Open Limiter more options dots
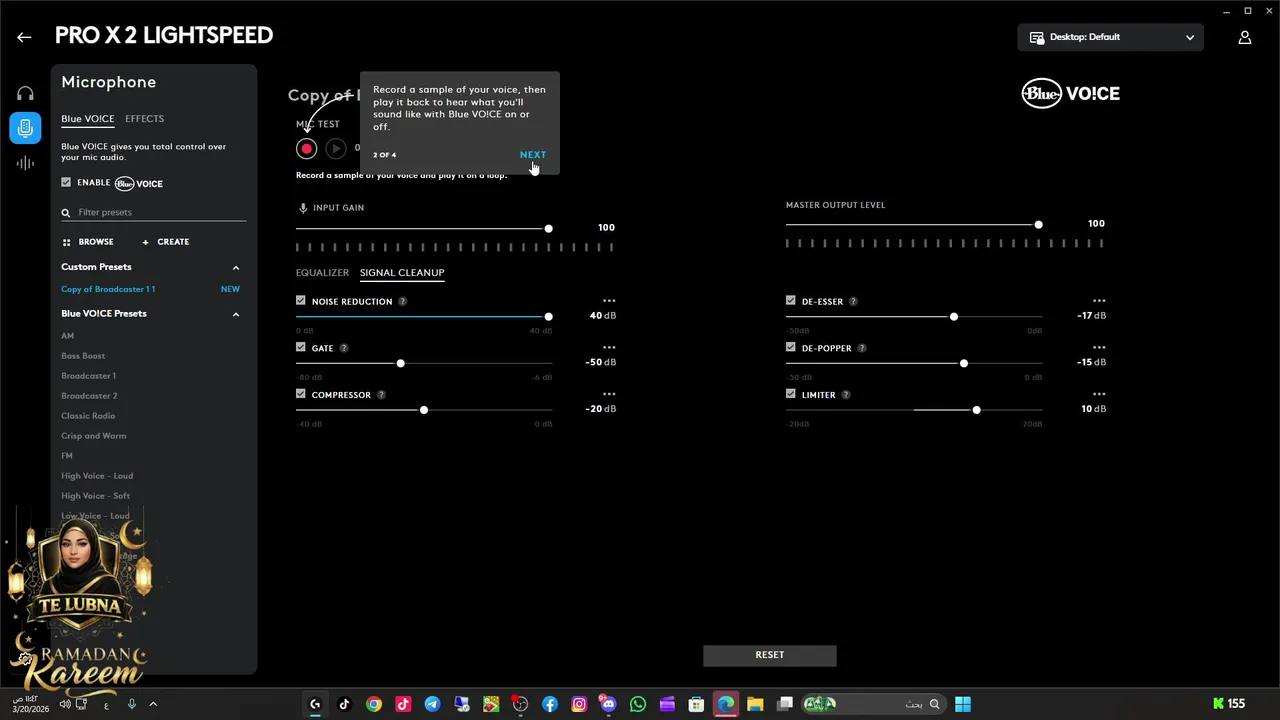The image size is (1280, 720). coord(1099,395)
